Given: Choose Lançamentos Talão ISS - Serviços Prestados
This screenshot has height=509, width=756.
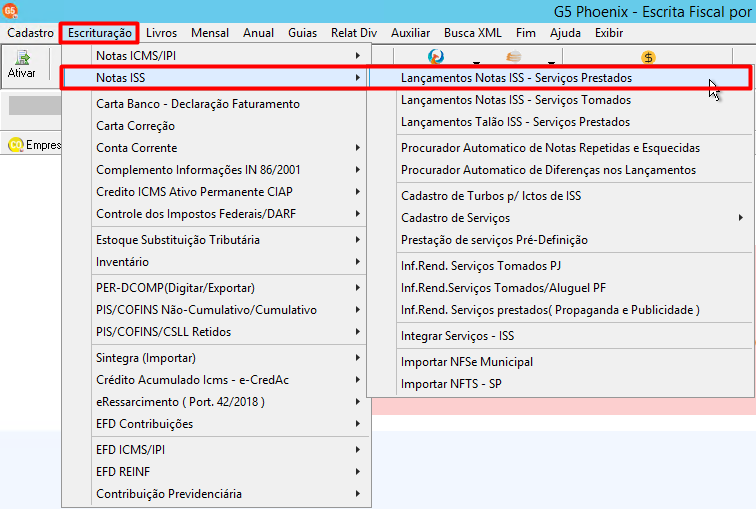Looking at the screenshot, I should (560, 122).
